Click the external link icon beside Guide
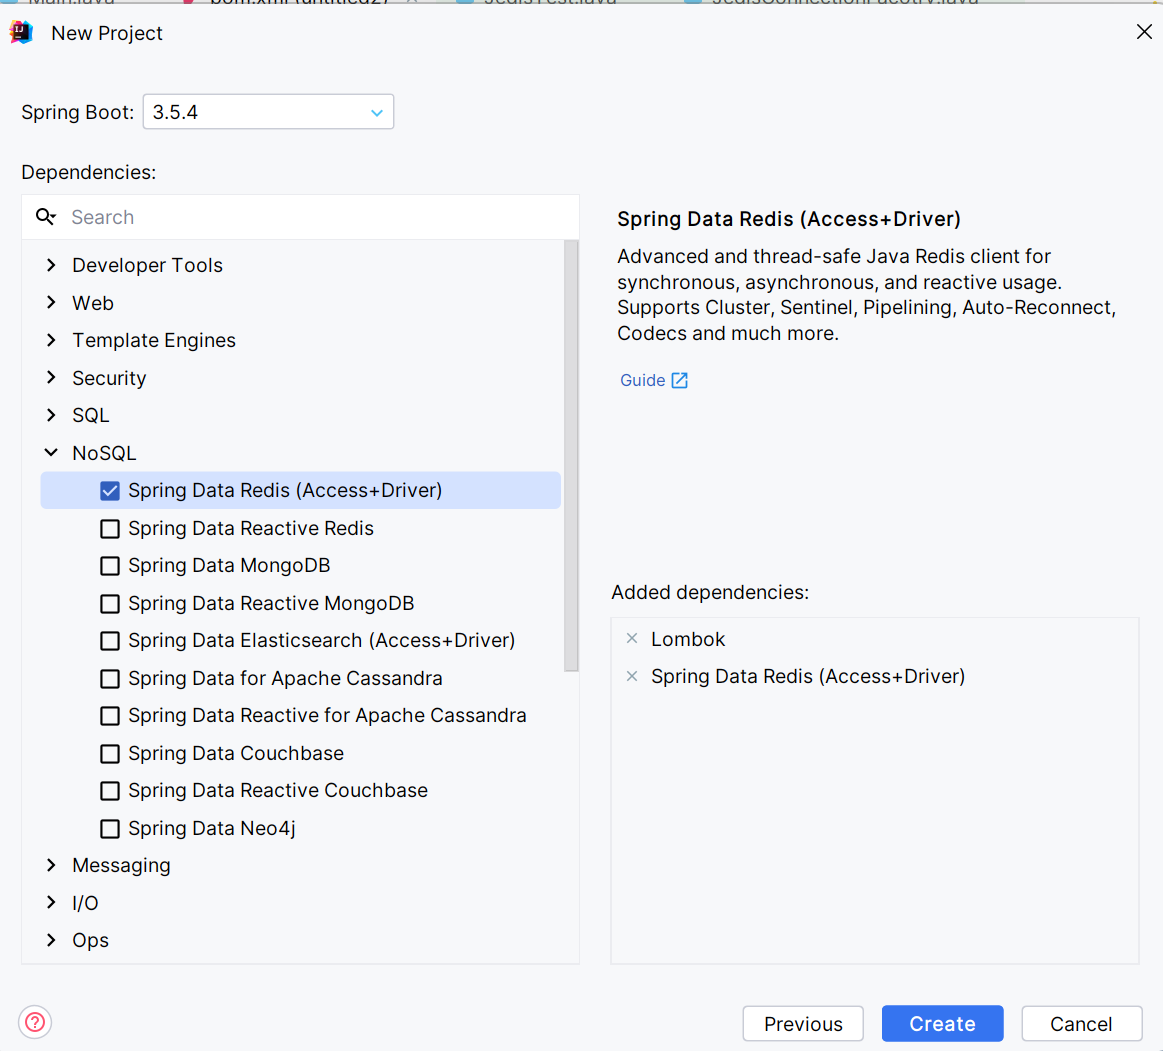 point(679,380)
